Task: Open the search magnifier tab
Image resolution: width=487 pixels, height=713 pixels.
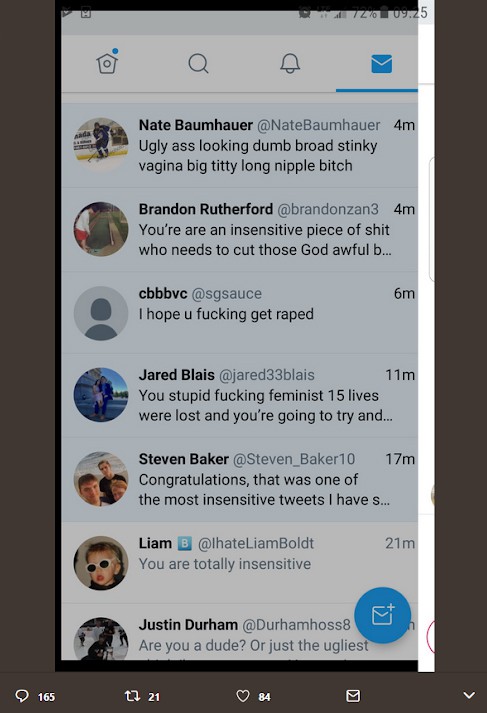Action: click(198, 63)
